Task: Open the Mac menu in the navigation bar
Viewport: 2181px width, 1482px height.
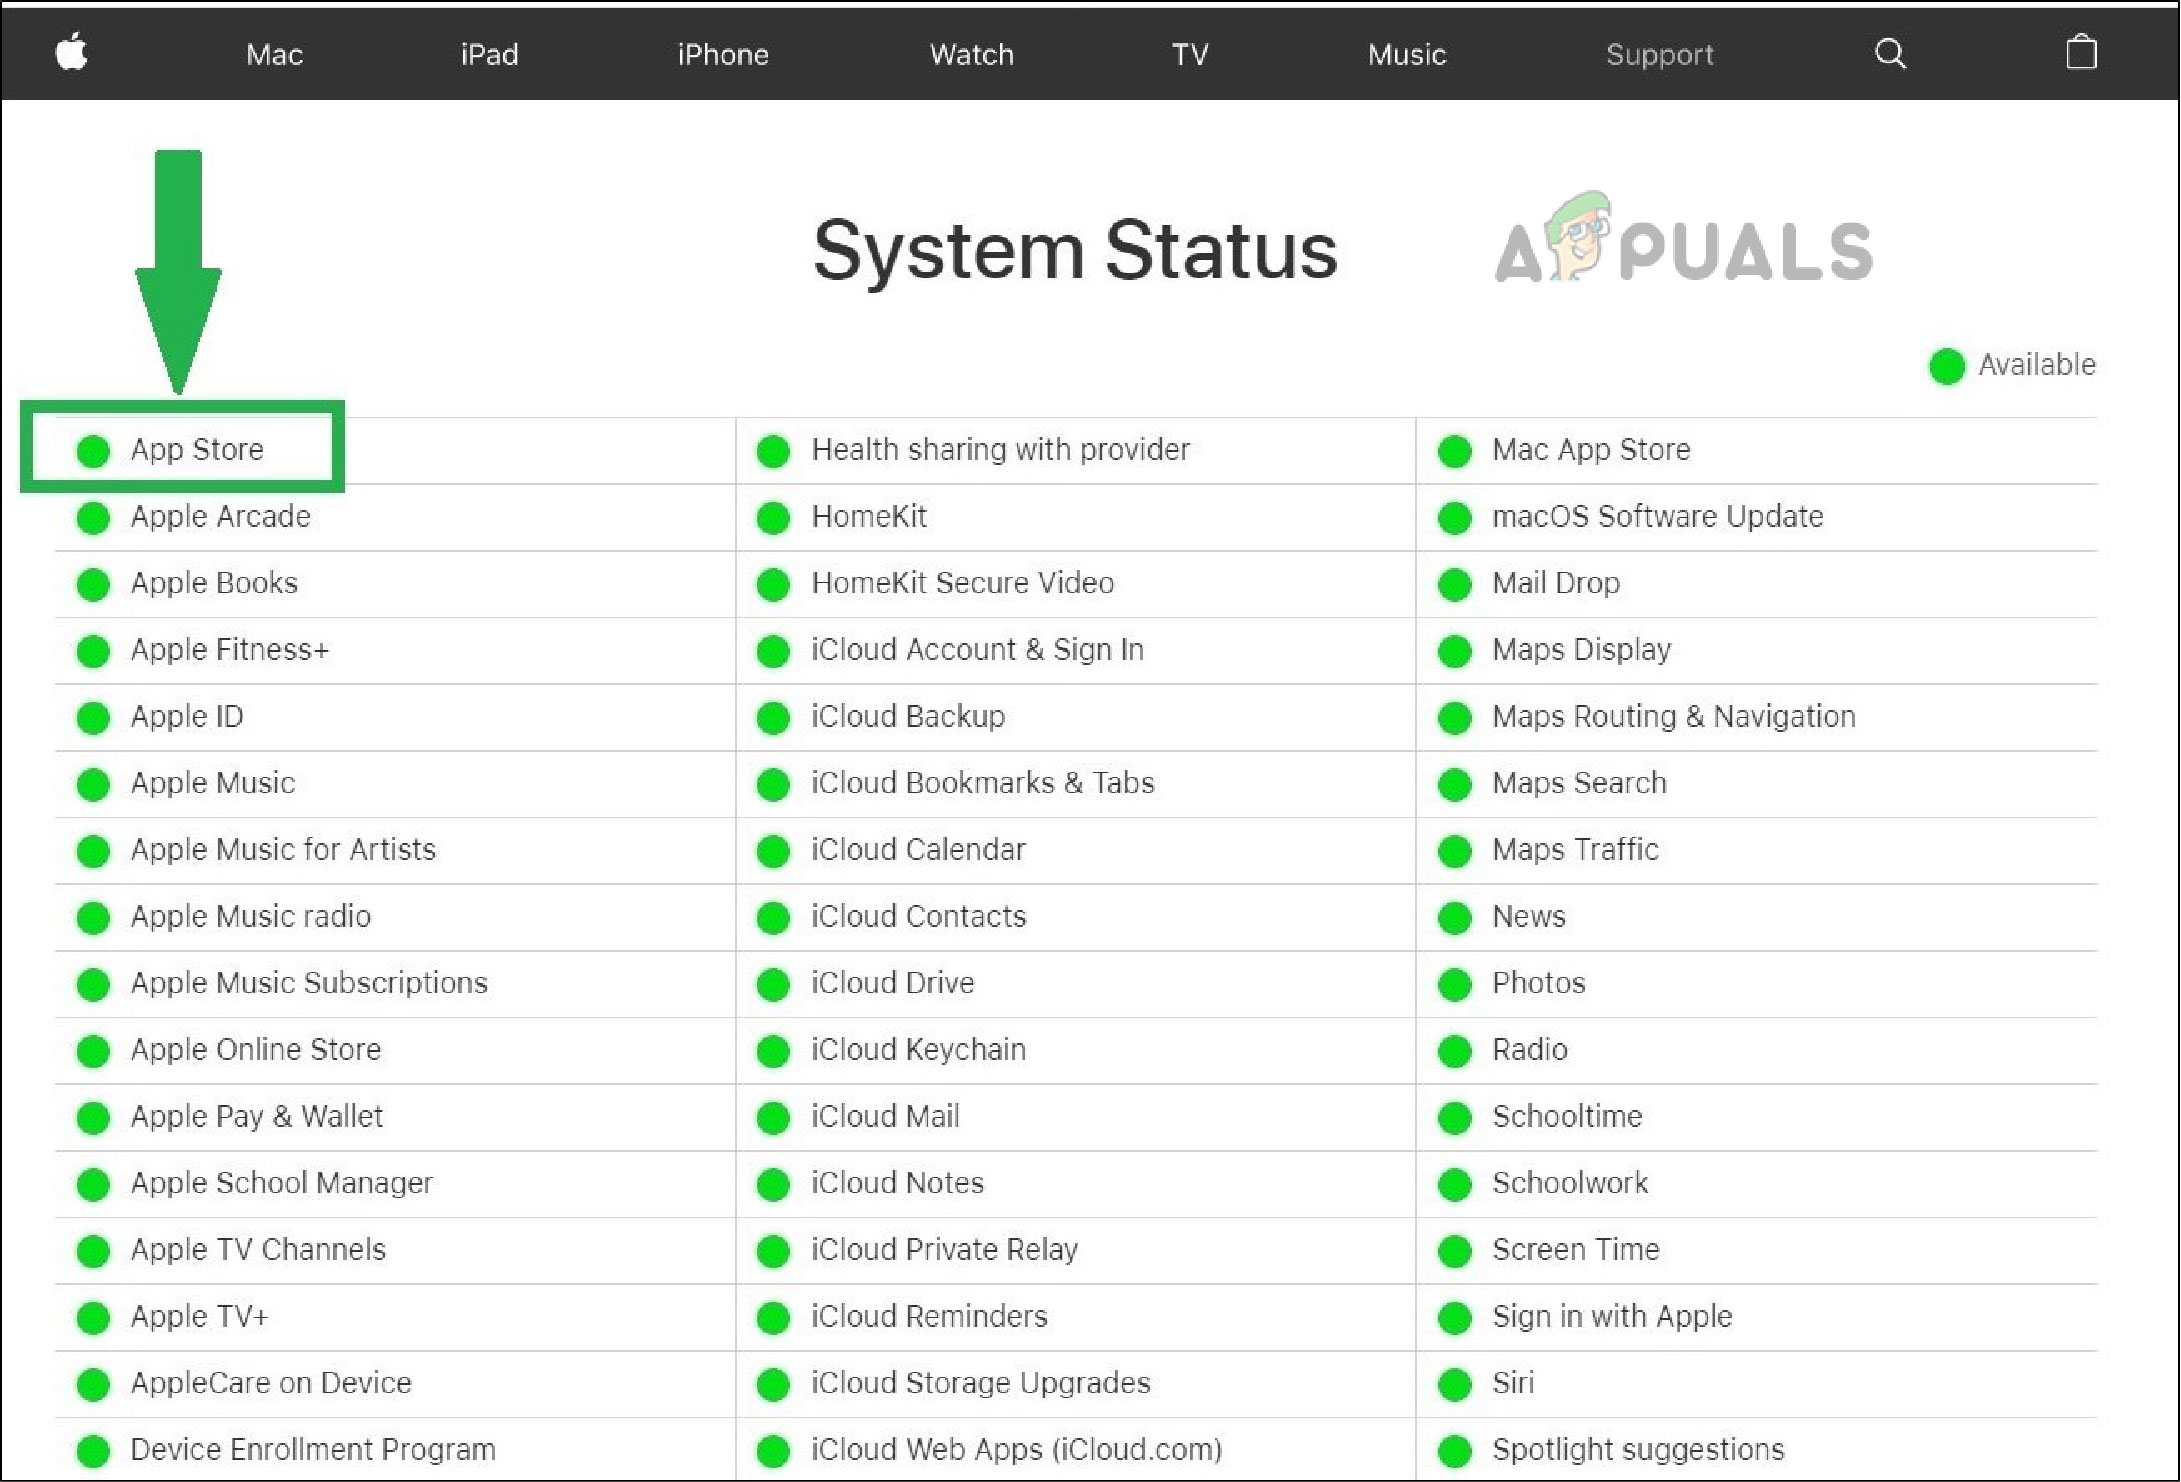Action: pos(274,55)
